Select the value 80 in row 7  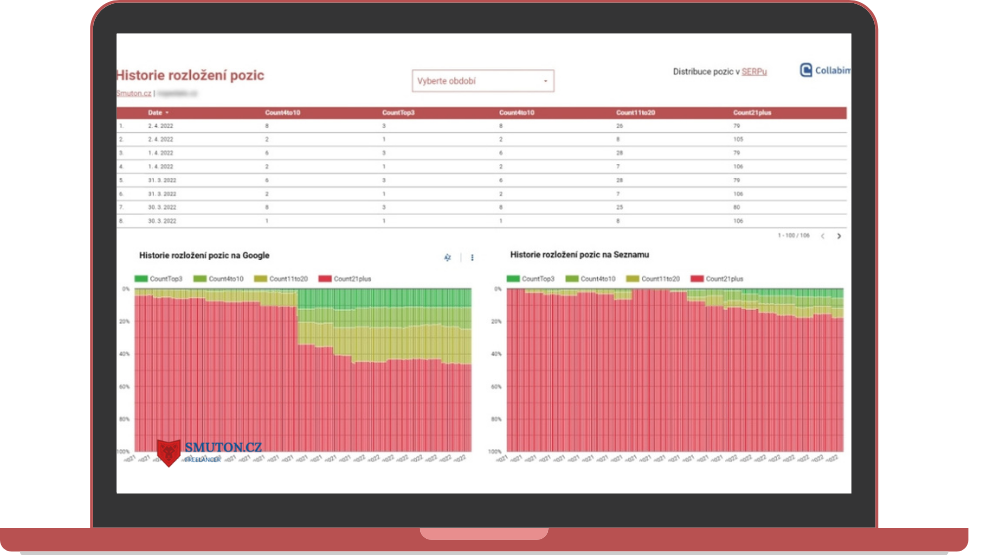coord(737,207)
